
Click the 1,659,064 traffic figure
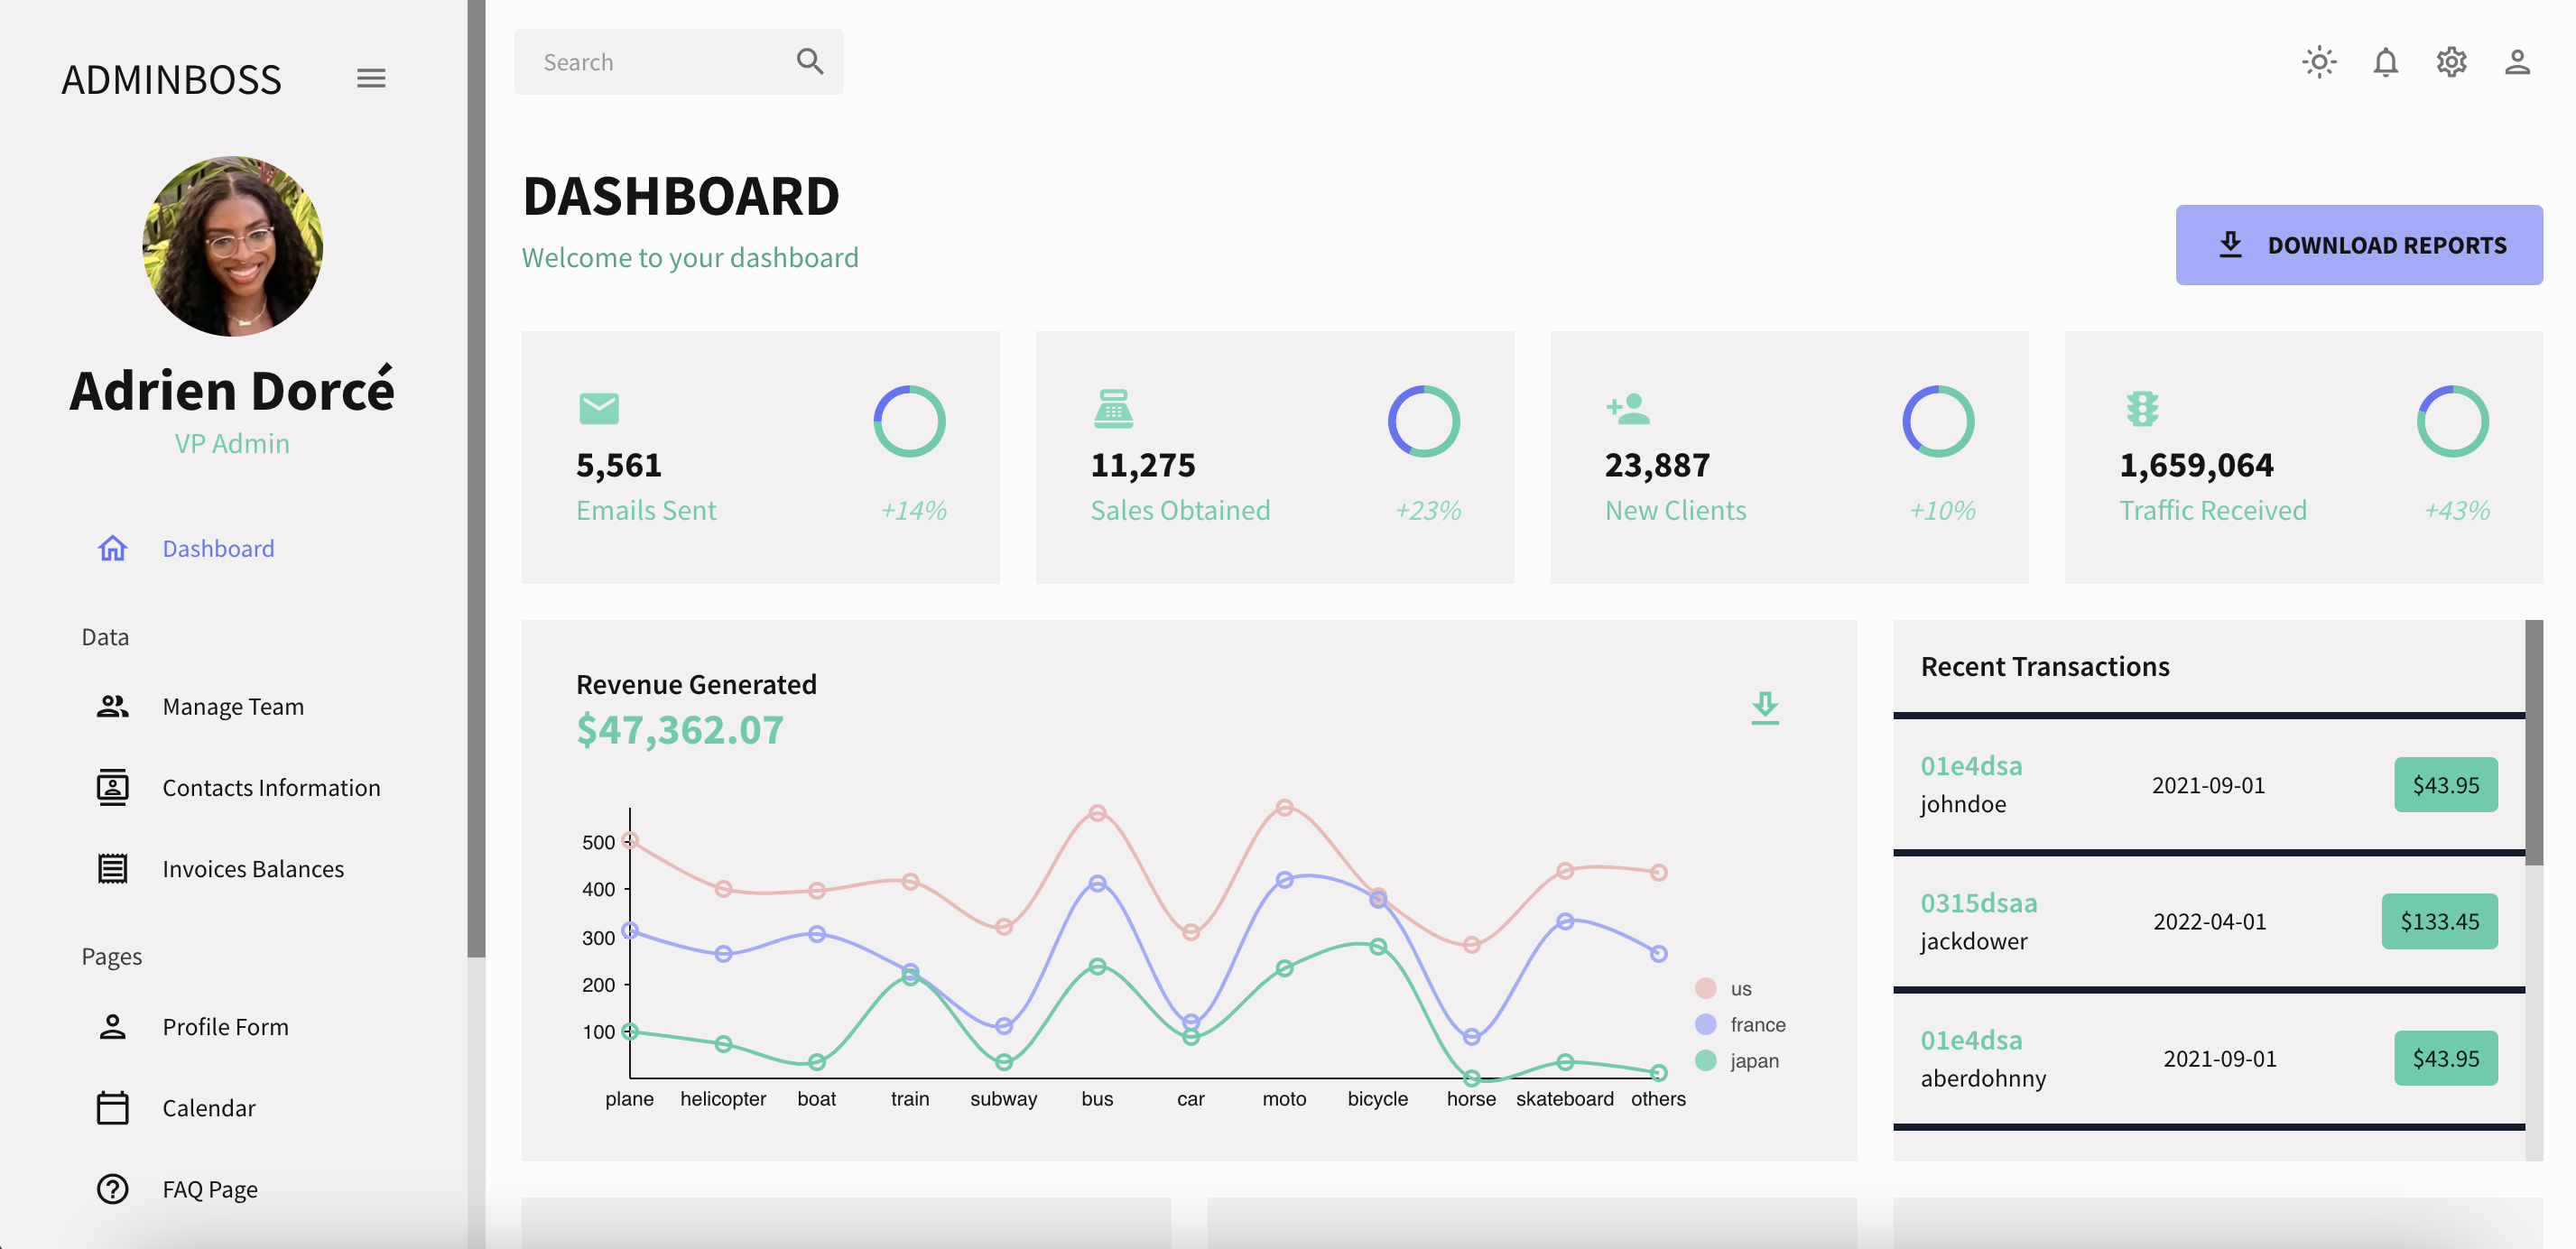click(2196, 465)
